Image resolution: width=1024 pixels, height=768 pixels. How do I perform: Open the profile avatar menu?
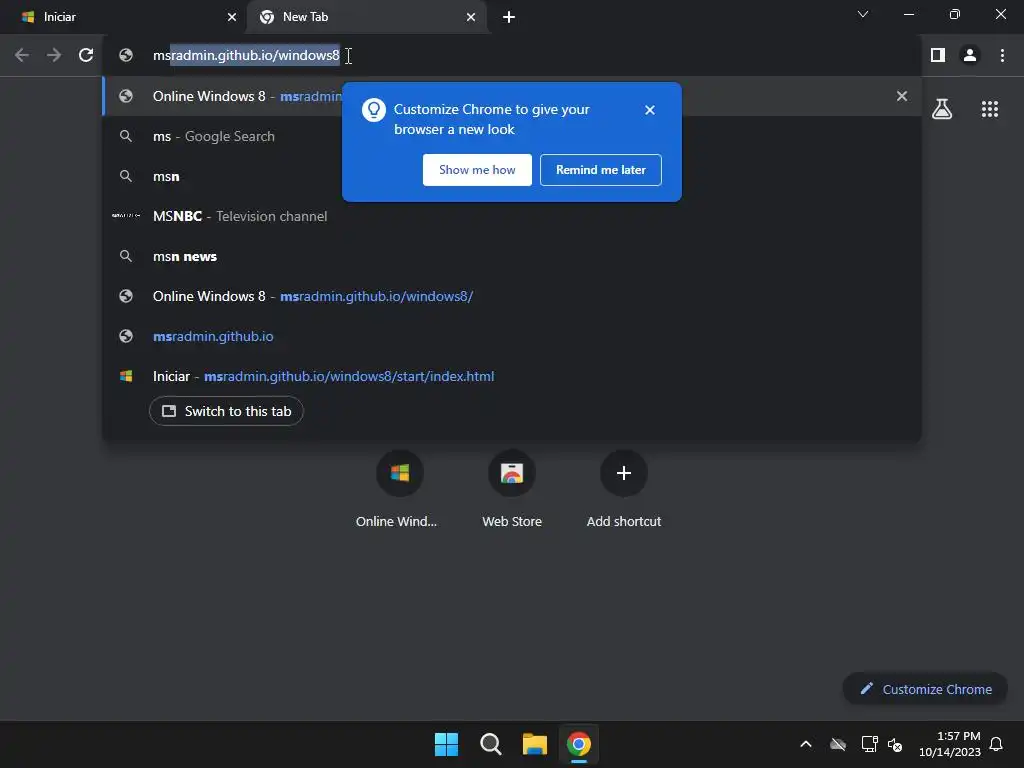tap(970, 56)
